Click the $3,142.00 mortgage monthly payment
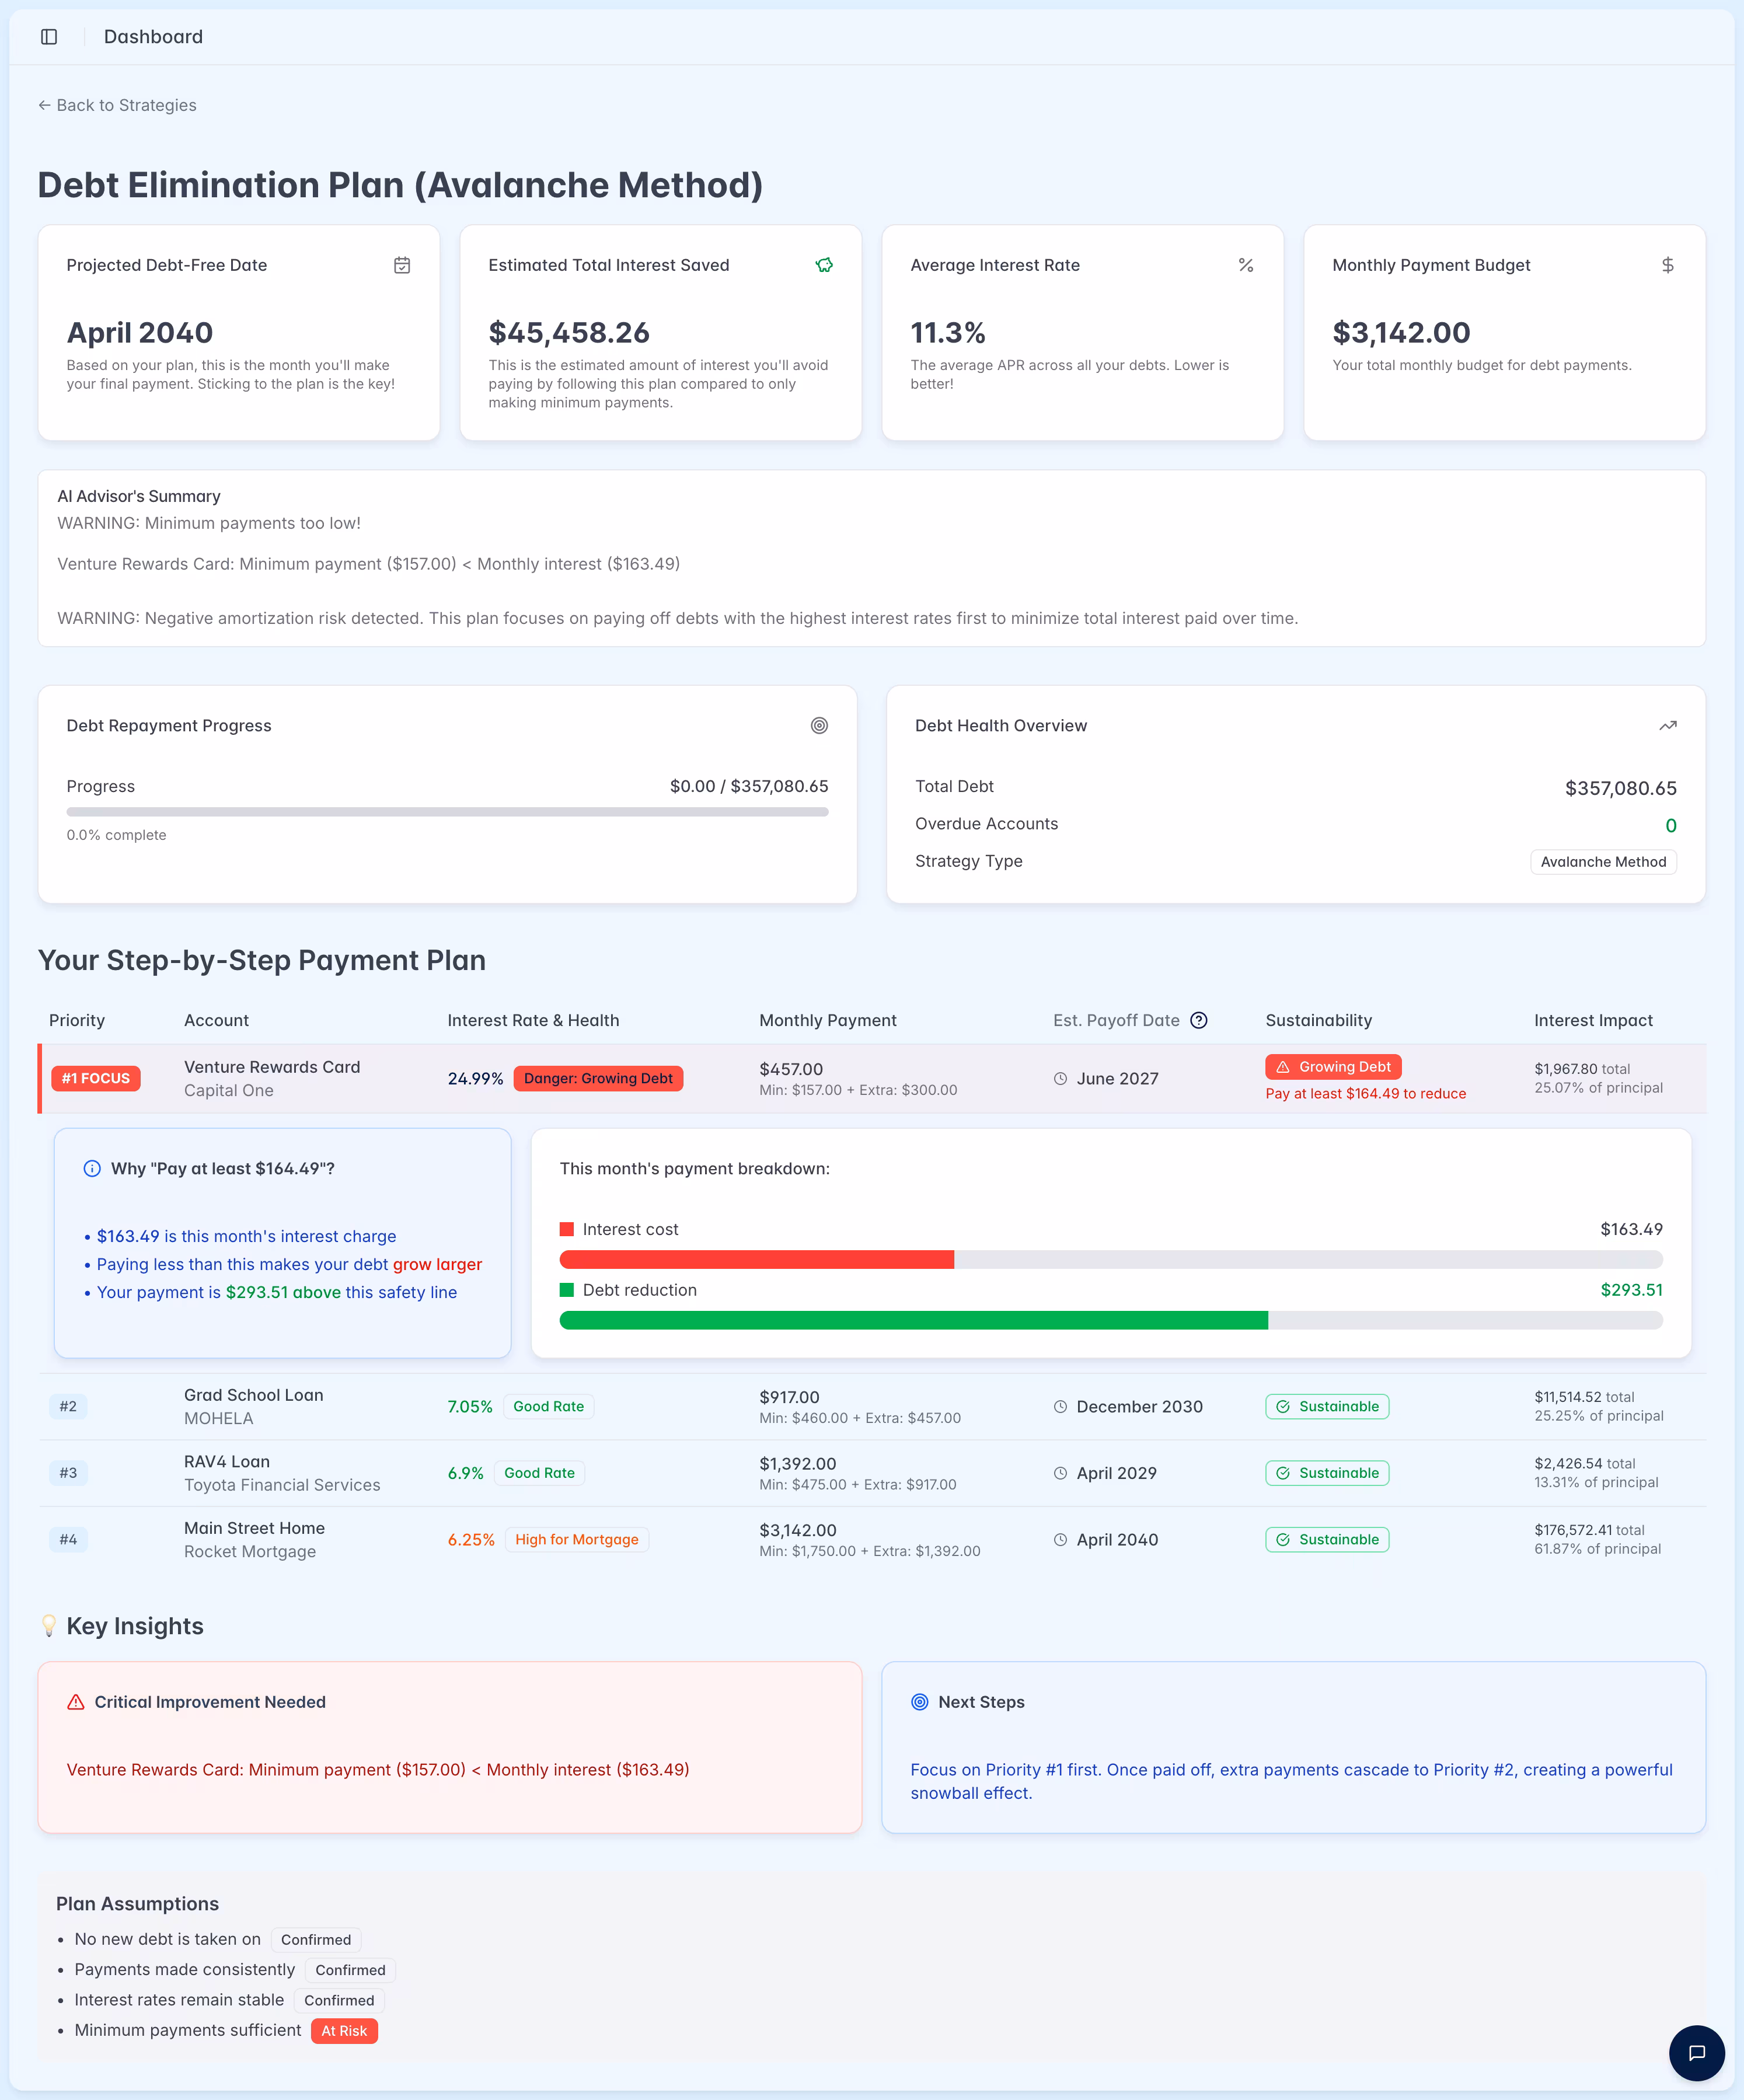Screen dimensions: 1744x2100 click(x=798, y=1530)
